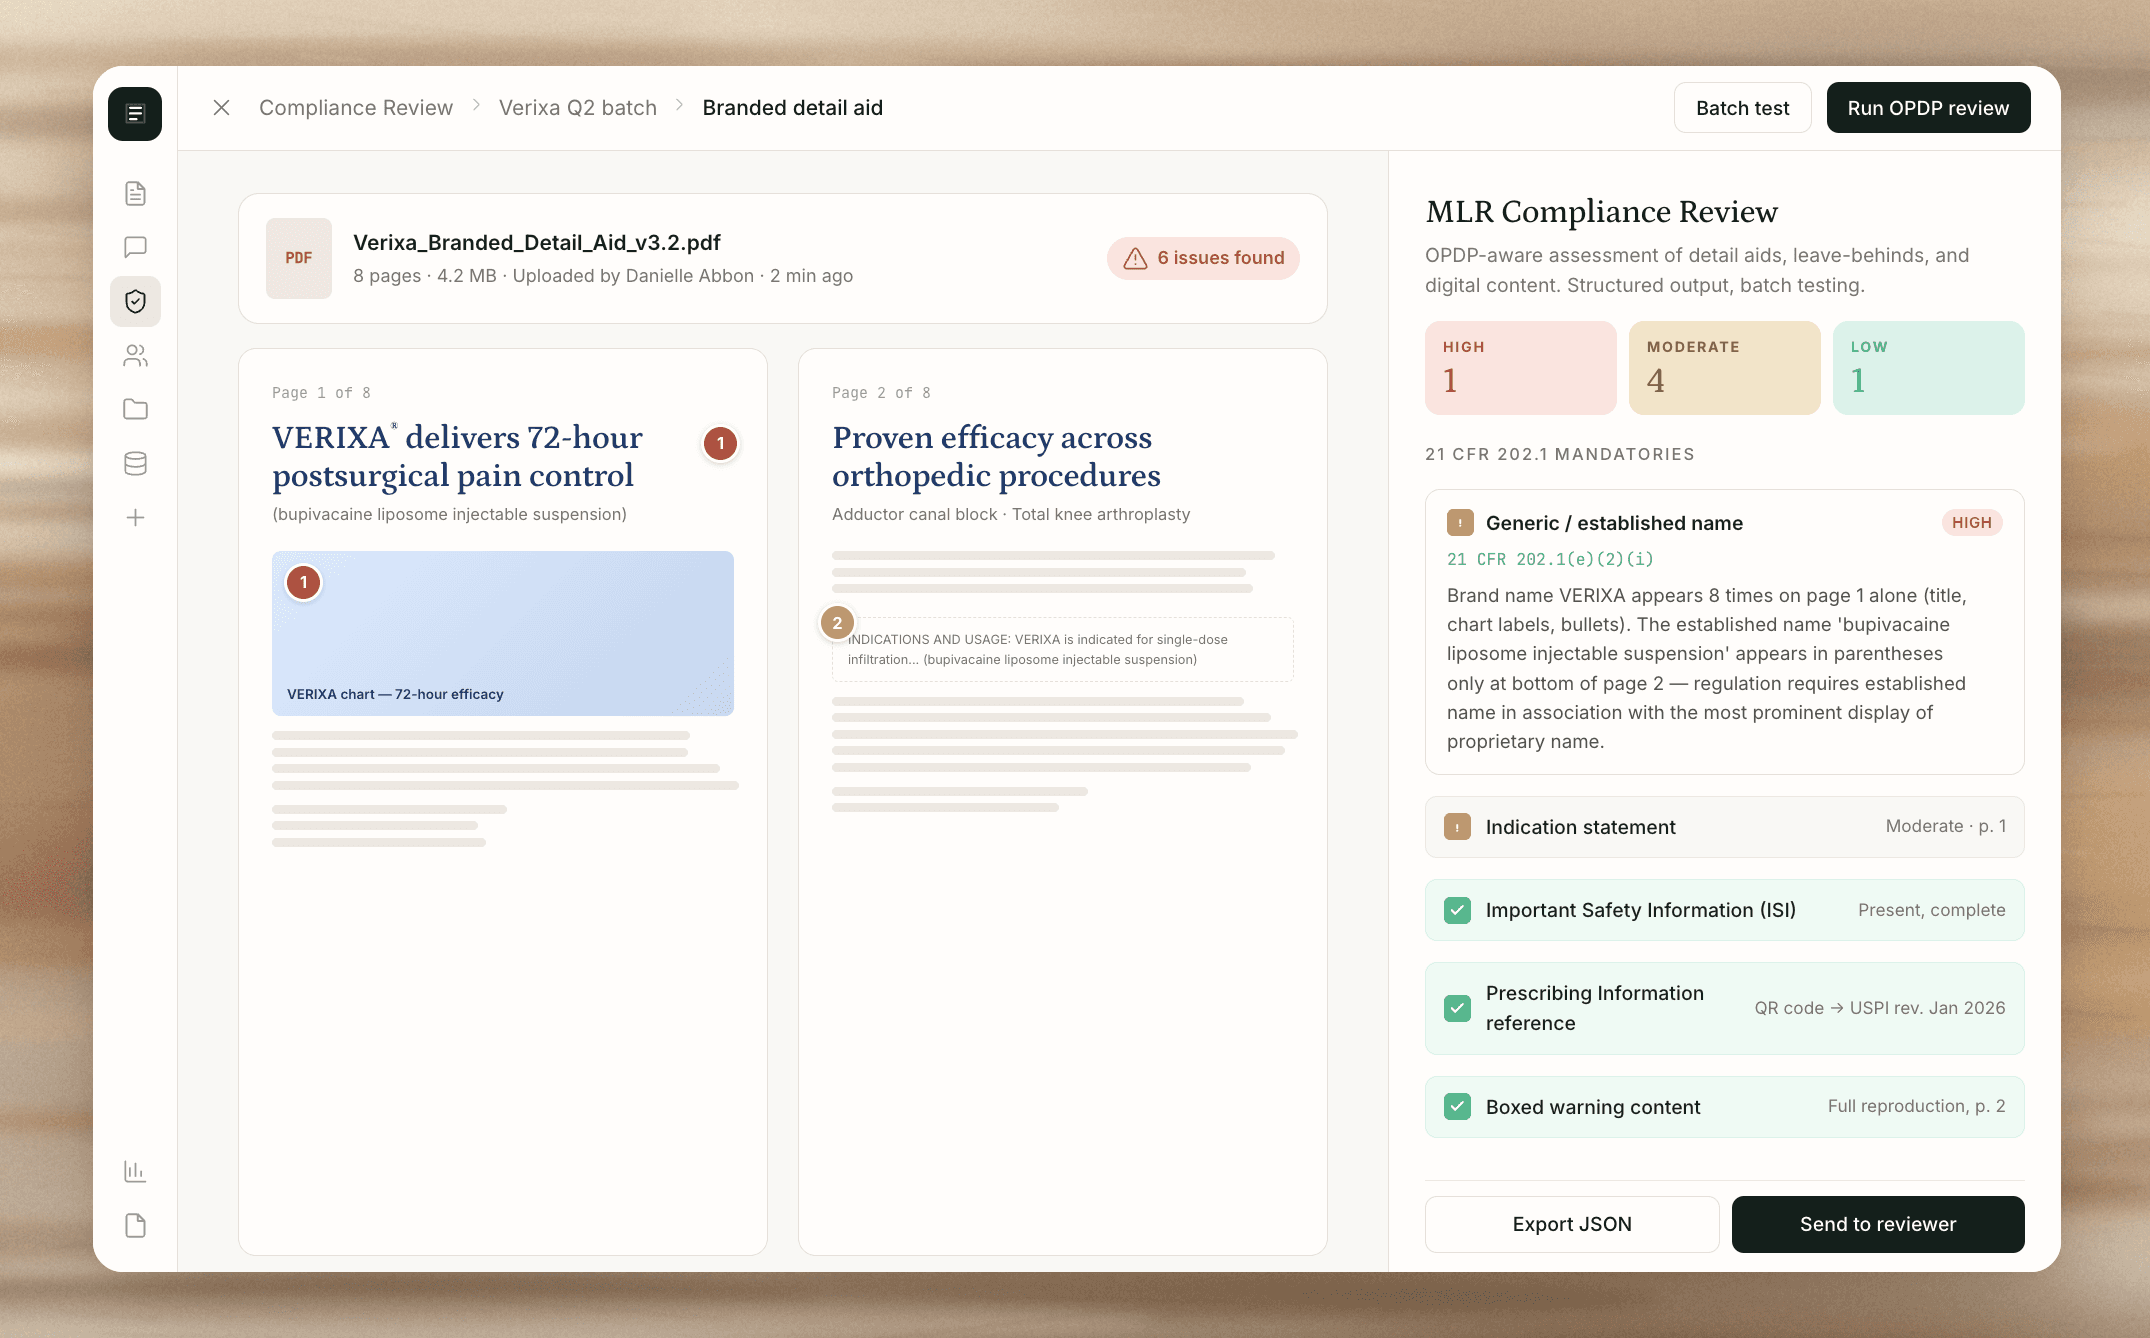The height and width of the screenshot is (1338, 2150).
Task: Click annotation marker 2 on page 2
Action: (837, 623)
